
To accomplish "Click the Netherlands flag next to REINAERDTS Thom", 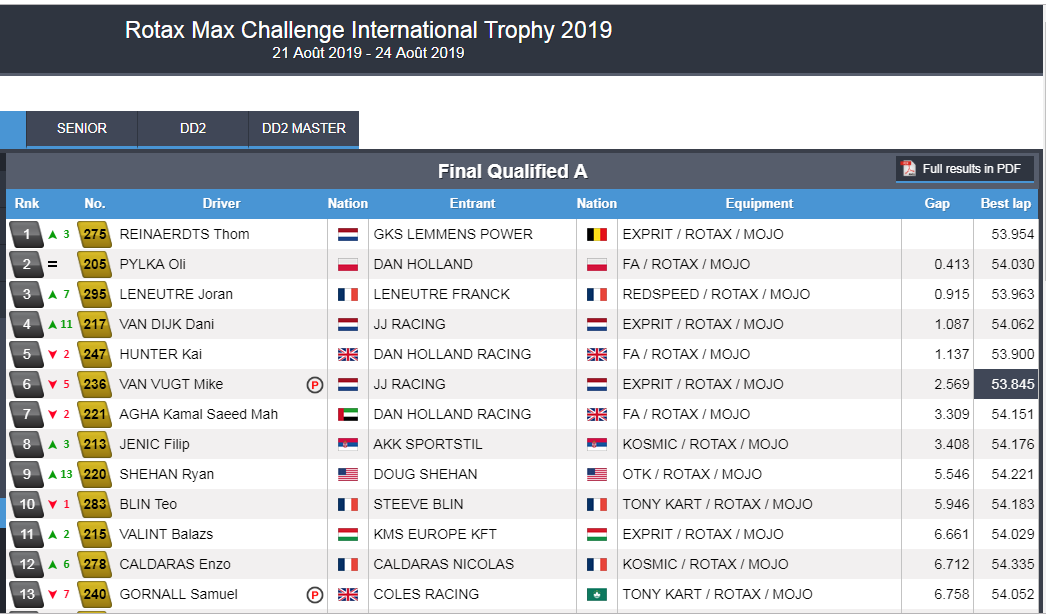I will pos(348,235).
